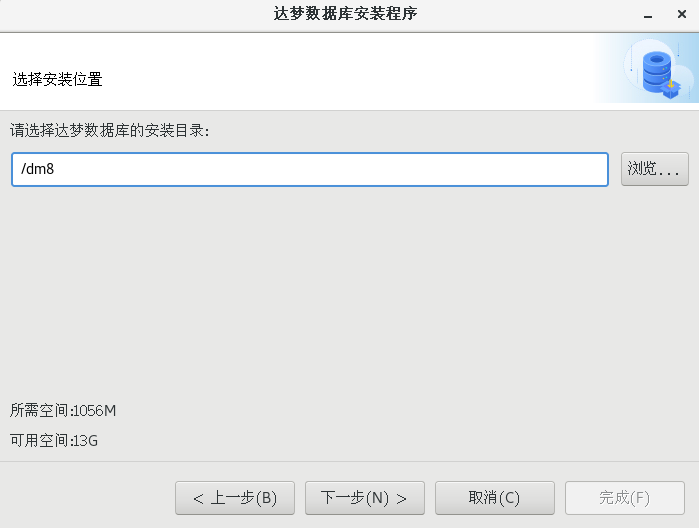Click the database installer logo image
The width and height of the screenshot is (699, 528).
tap(661, 70)
